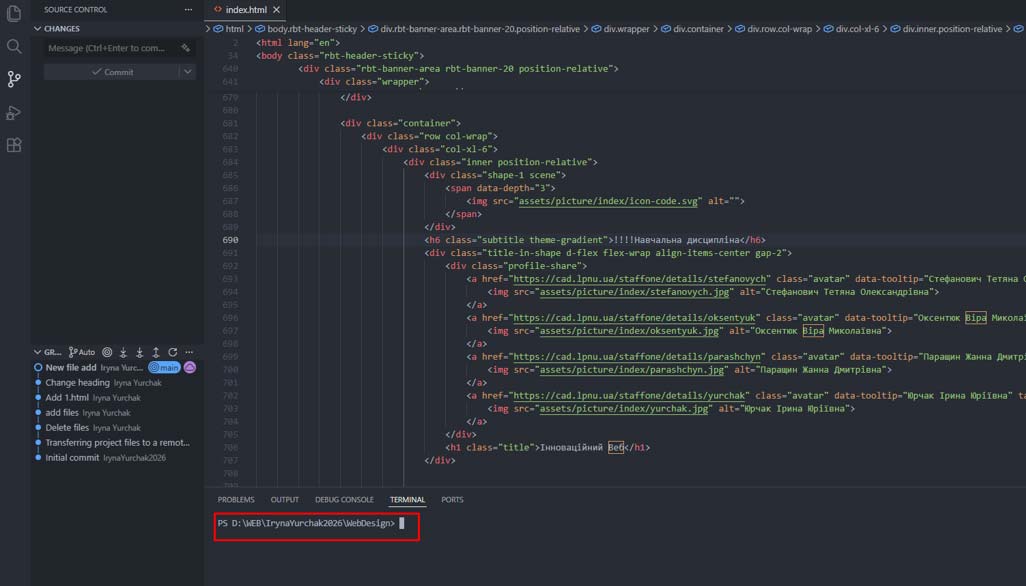1026x586 pixels.
Task: Click the Commit button
Action: [x=112, y=72]
